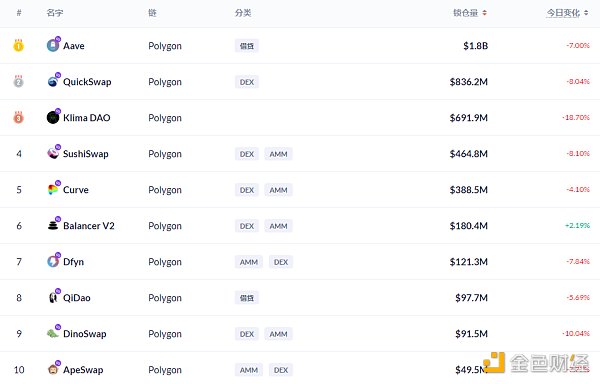Viewport: 600px width, 384px height.
Task: Click the Curve rainbow logo icon
Action: pos(53,189)
